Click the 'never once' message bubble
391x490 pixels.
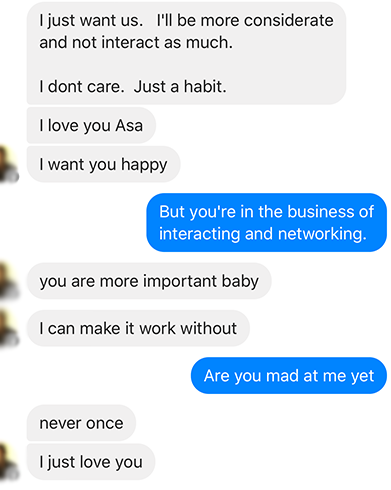(x=81, y=423)
